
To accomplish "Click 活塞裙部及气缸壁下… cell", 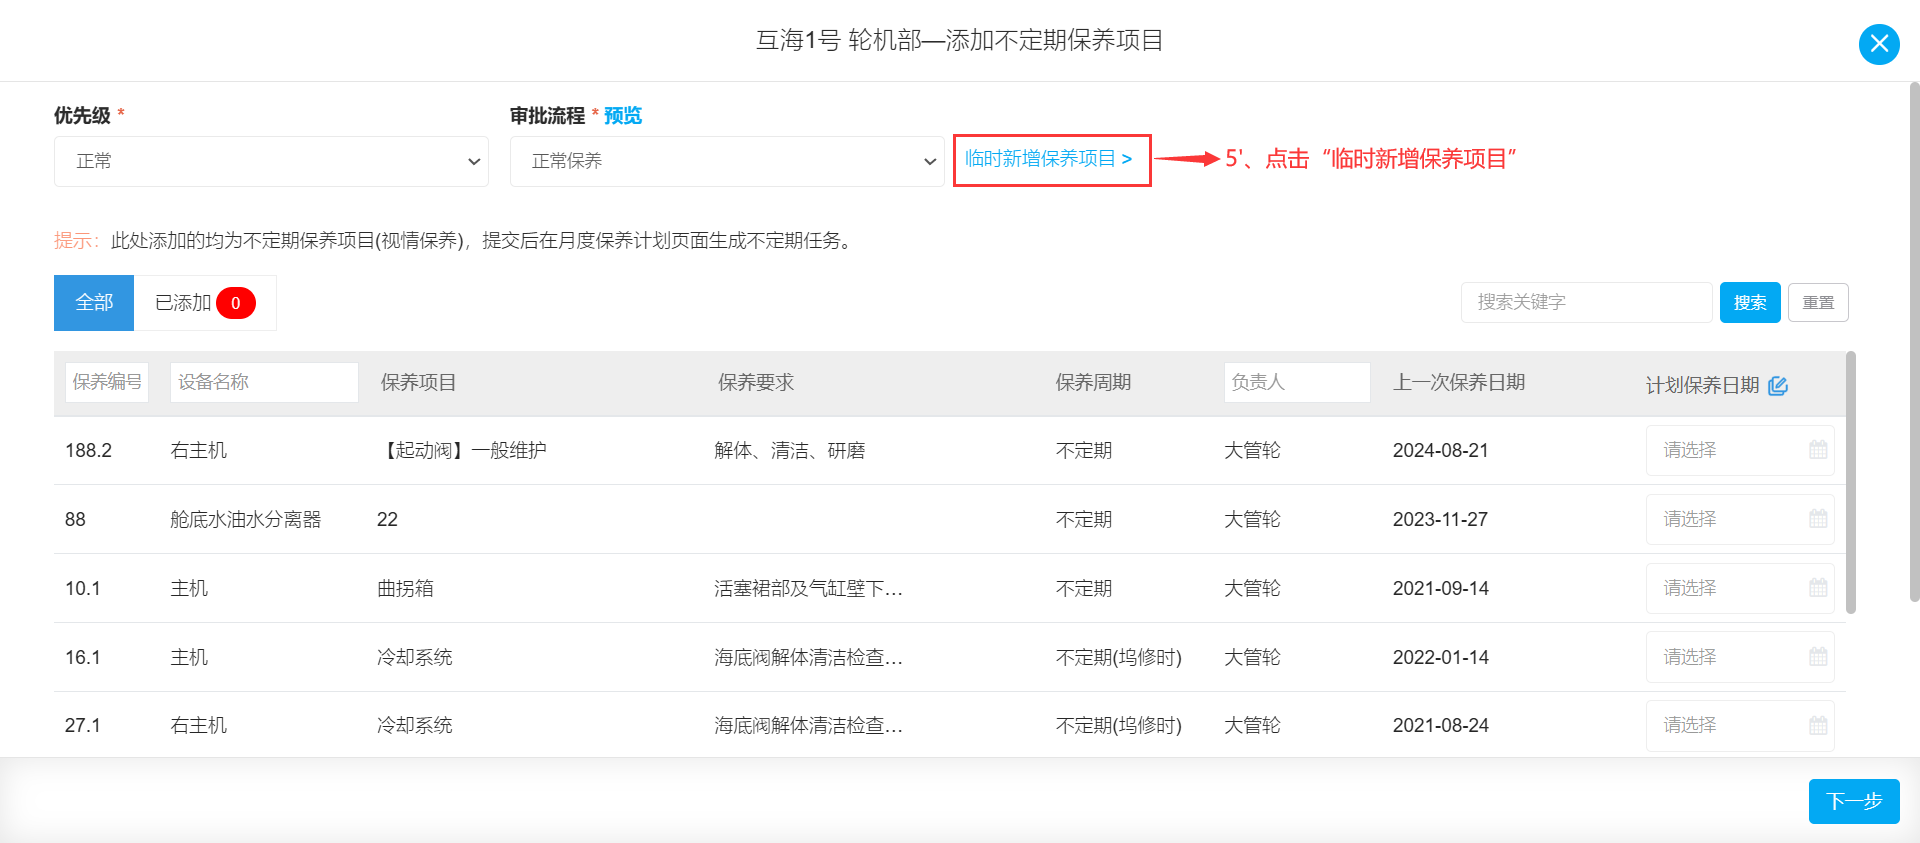I will 808,589.
